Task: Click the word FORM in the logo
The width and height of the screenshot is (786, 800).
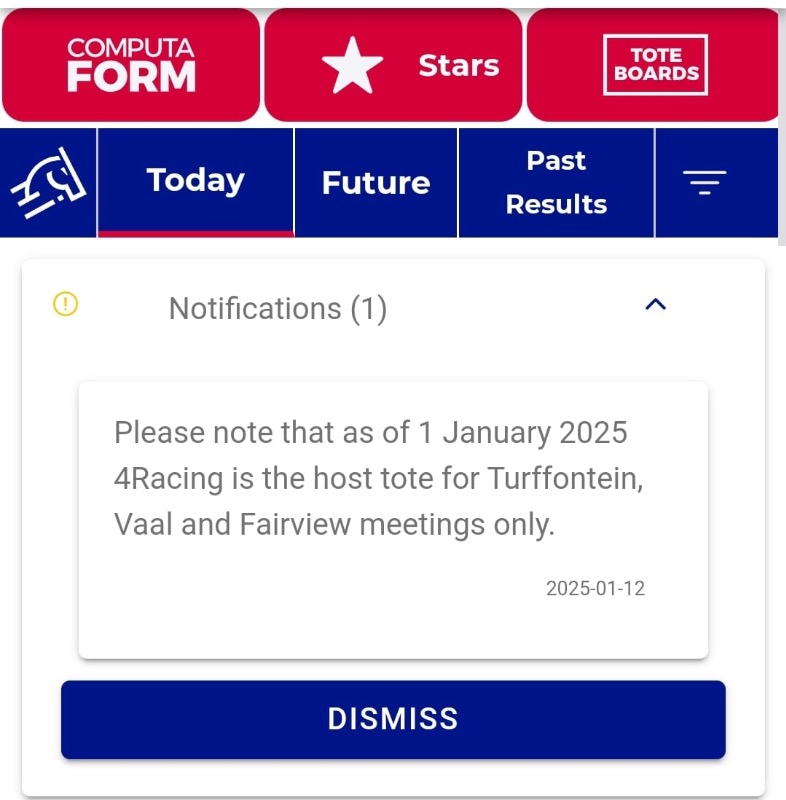Action: [x=131, y=77]
